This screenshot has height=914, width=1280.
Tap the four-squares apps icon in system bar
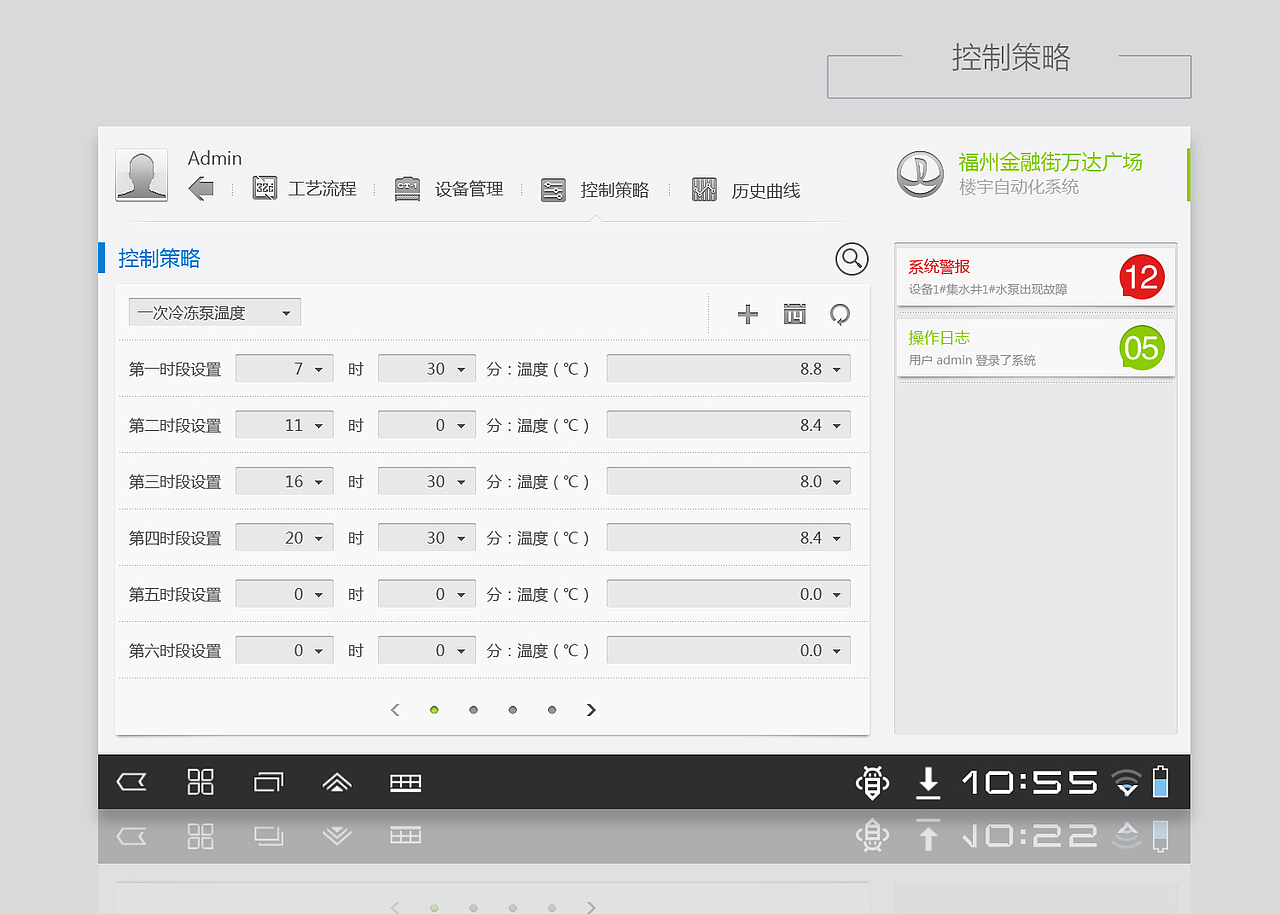(x=201, y=782)
